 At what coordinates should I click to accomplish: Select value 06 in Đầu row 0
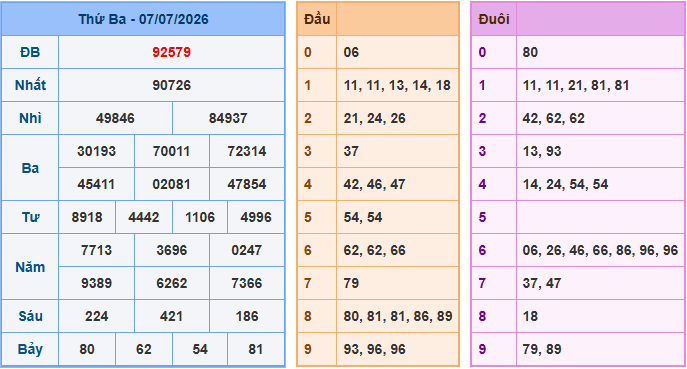(351, 52)
